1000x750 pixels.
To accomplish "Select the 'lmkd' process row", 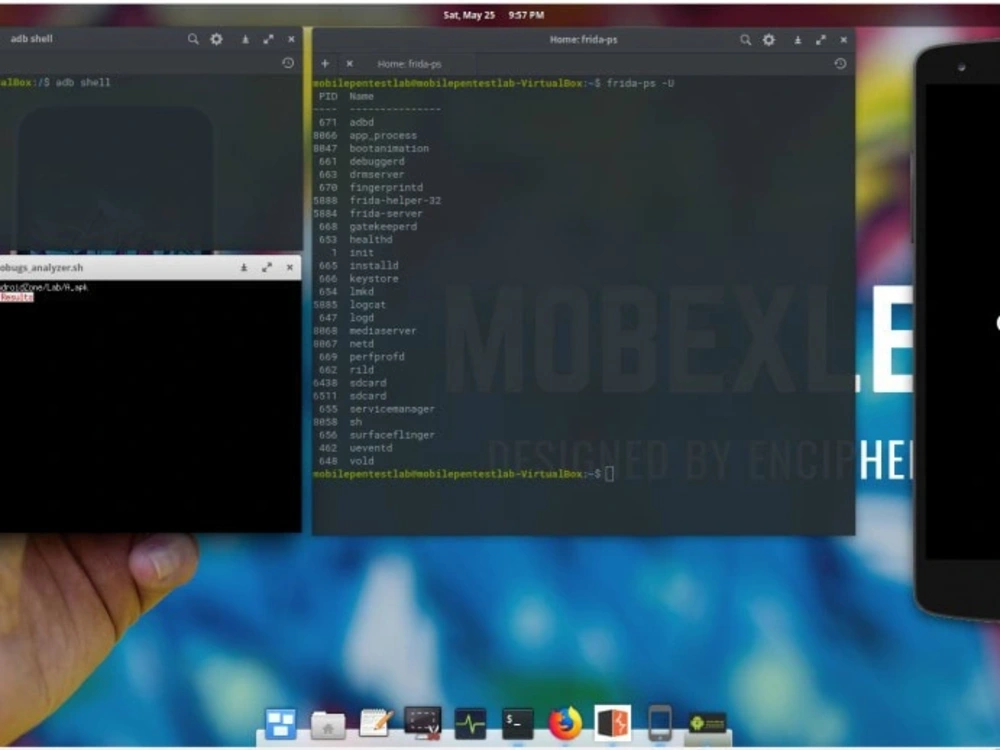I will pos(346,291).
